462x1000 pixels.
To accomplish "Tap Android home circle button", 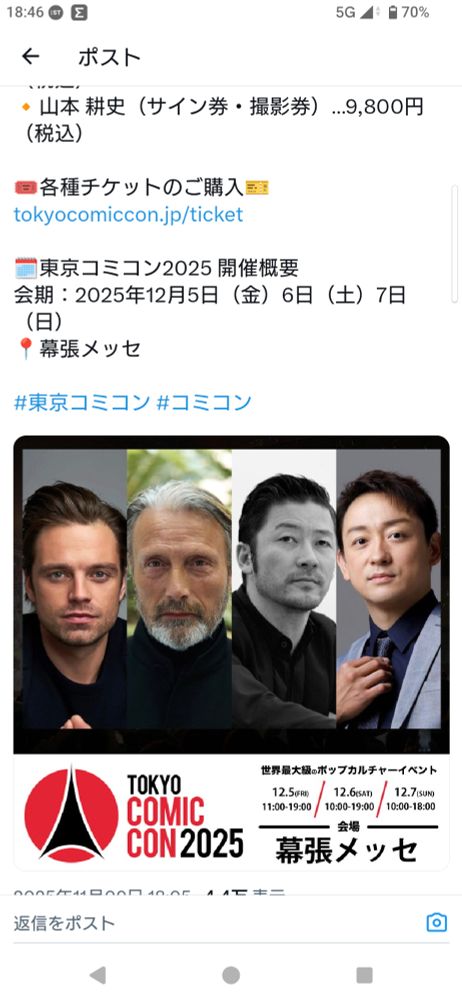I will [231, 974].
